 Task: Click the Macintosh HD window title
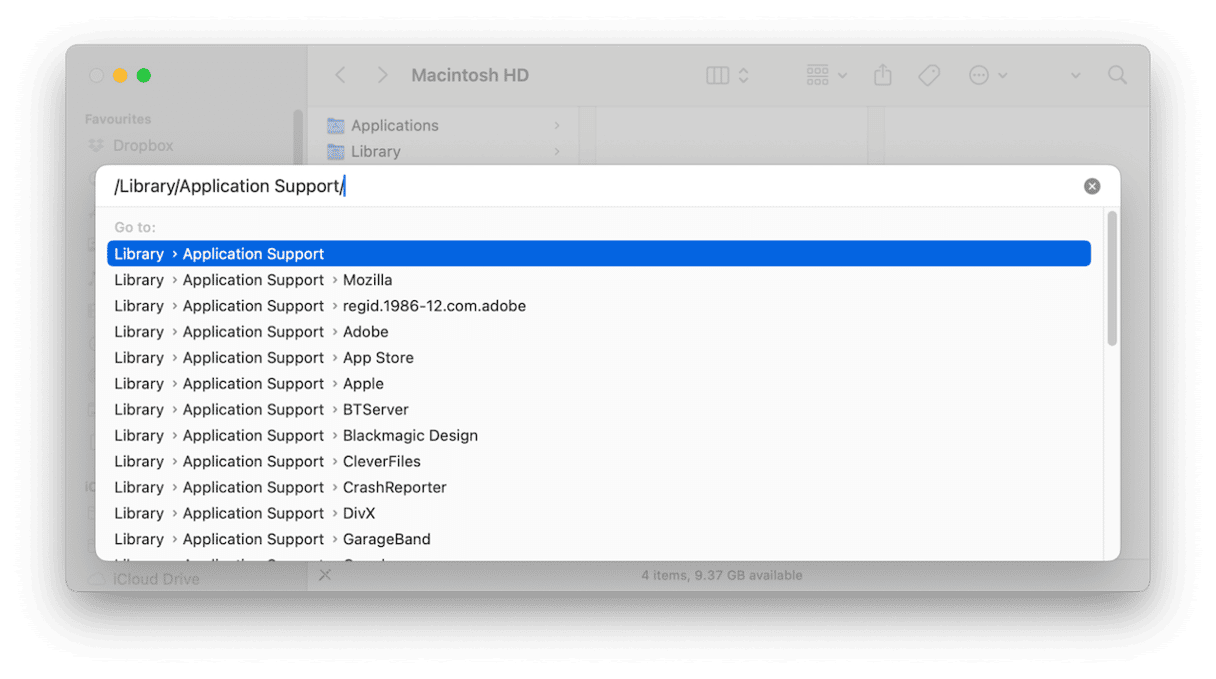click(x=472, y=75)
